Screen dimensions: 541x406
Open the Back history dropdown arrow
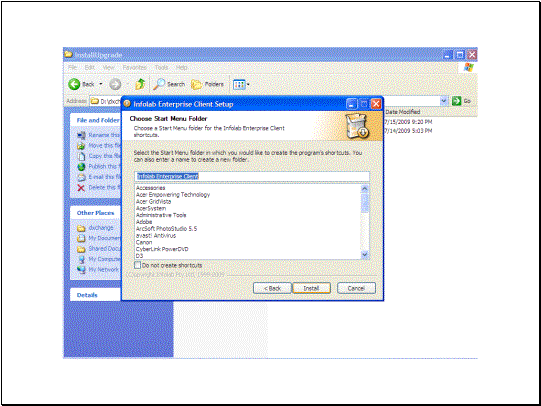point(101,84)
